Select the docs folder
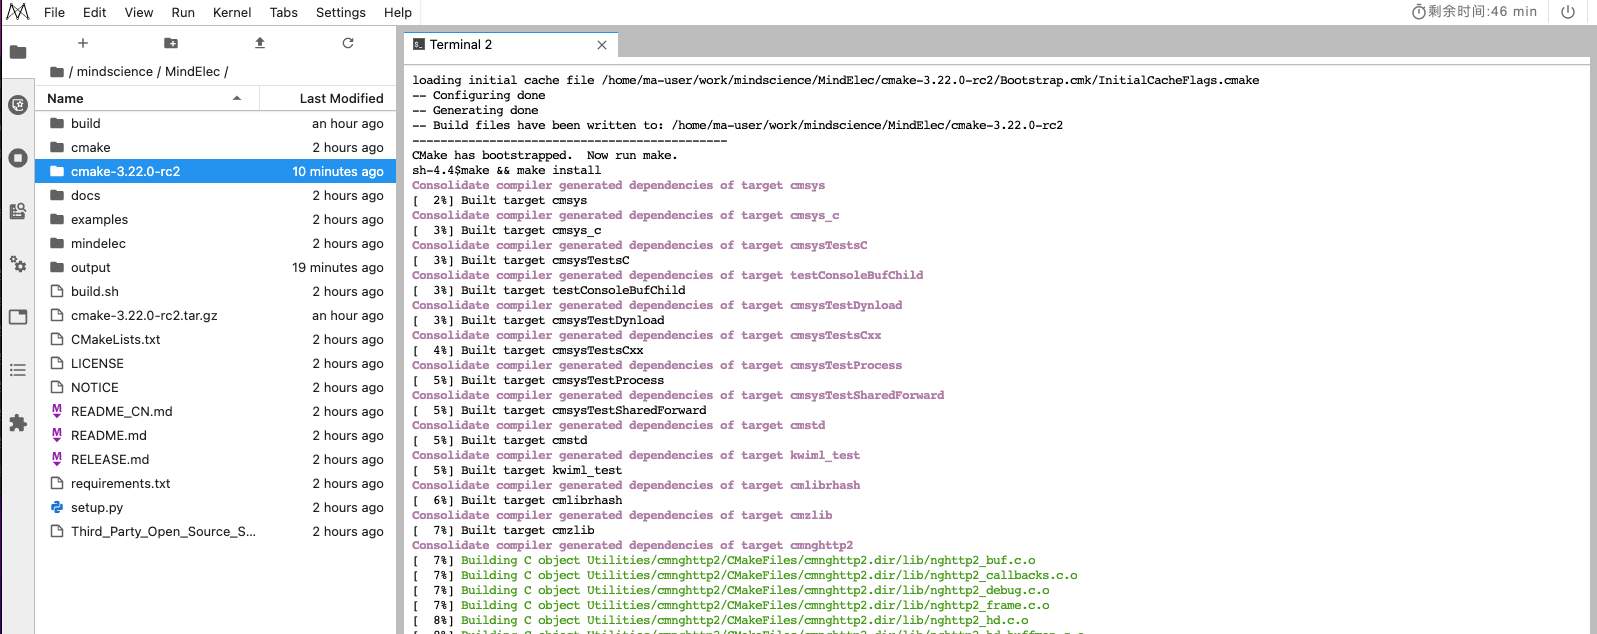 [216, 195]
